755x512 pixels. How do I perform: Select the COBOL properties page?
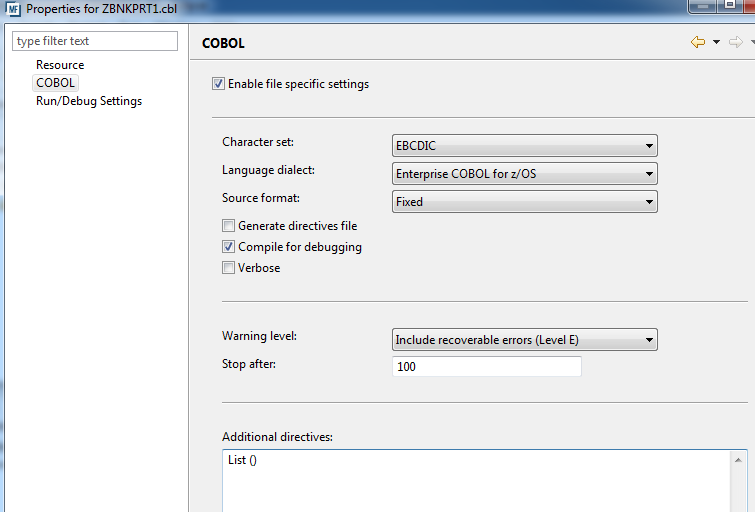click(x=56, y=83)
